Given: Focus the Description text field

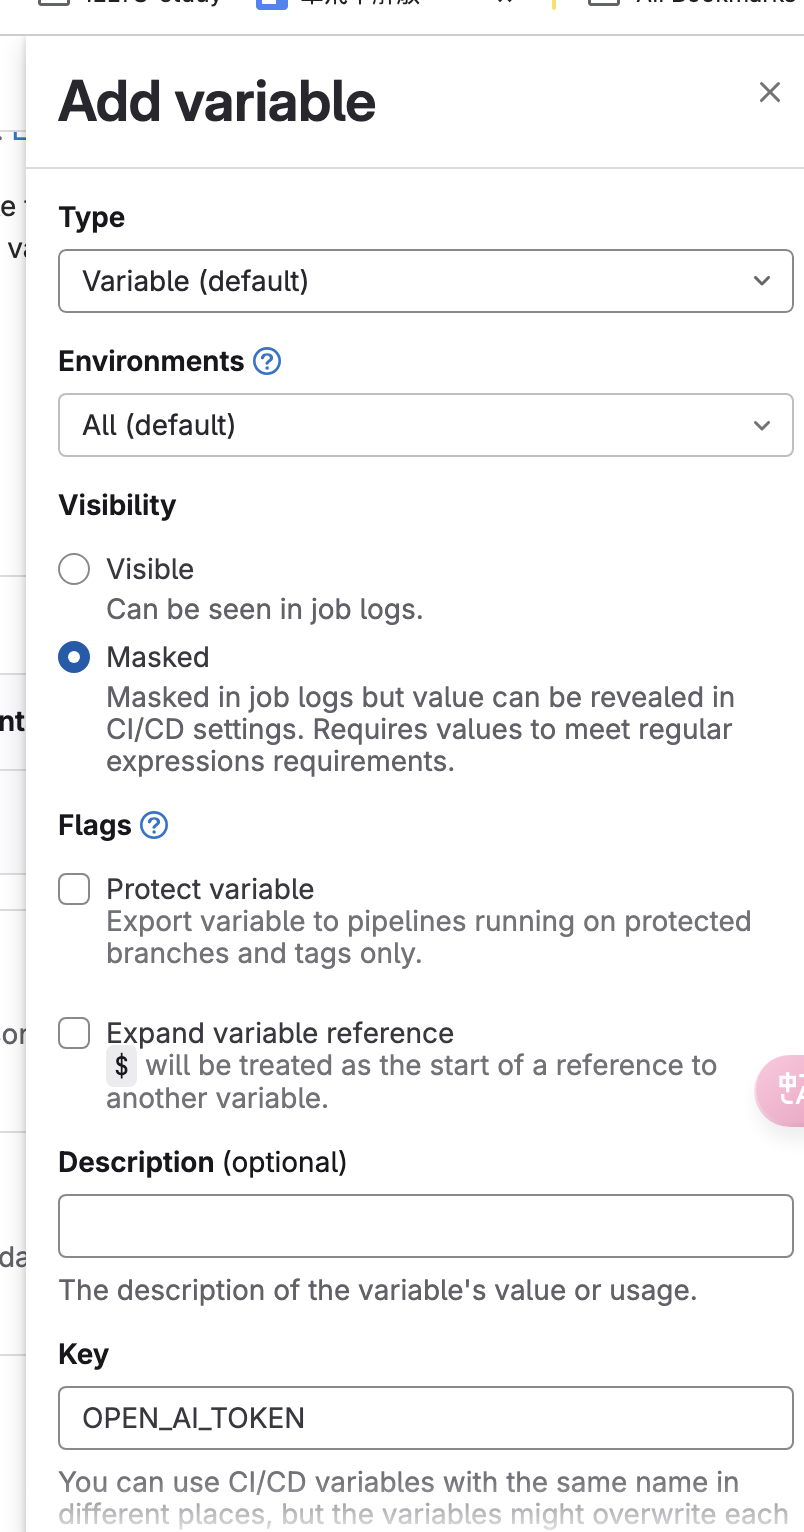Looking at the screenshot, I should [425, 1225].
